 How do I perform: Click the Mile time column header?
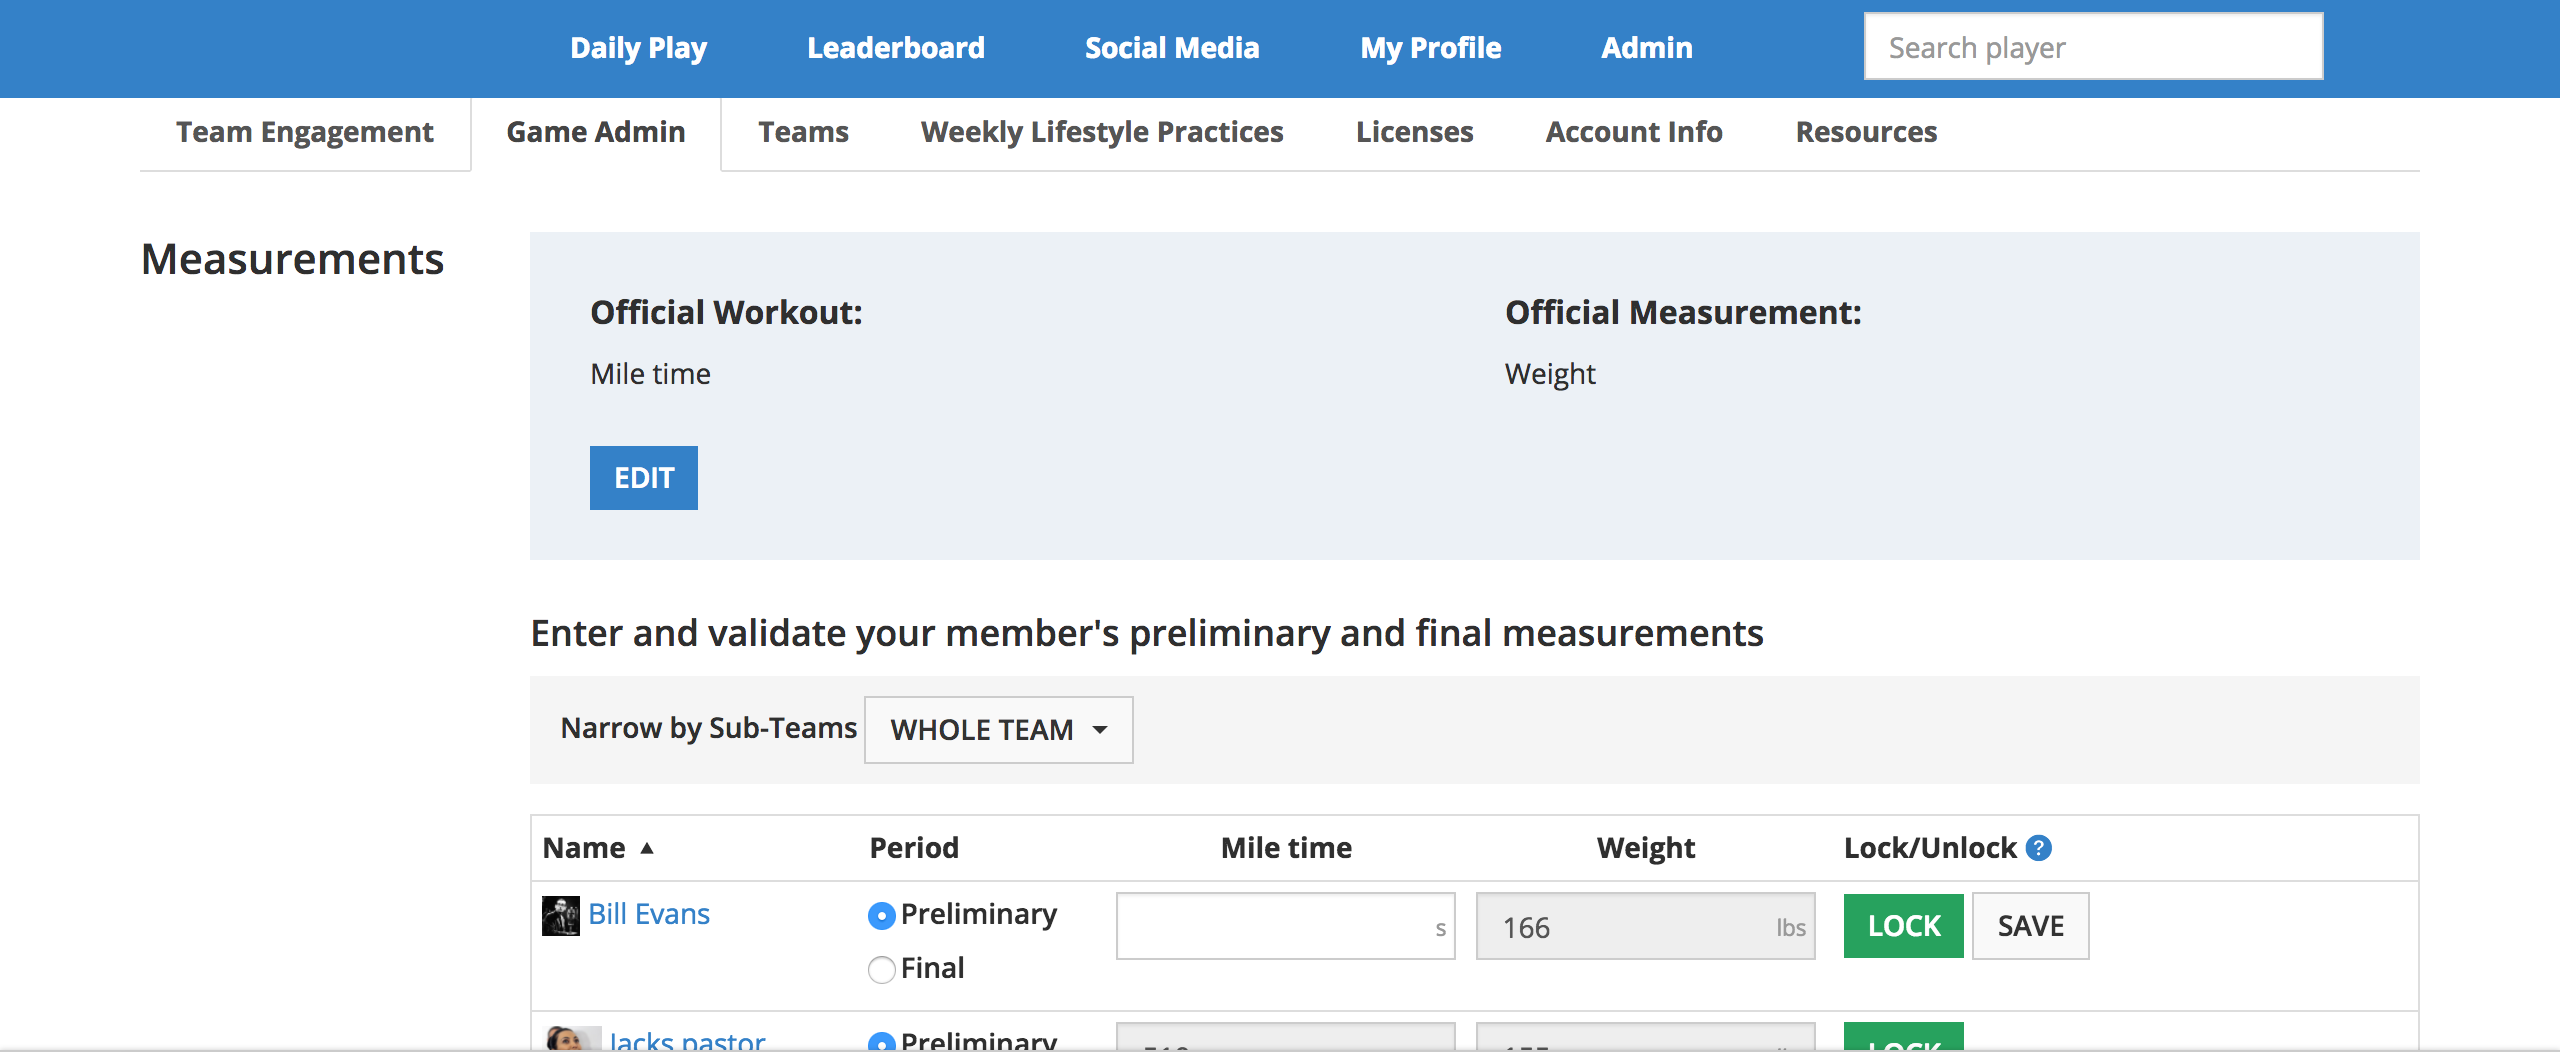click(x=1286, y=848)
